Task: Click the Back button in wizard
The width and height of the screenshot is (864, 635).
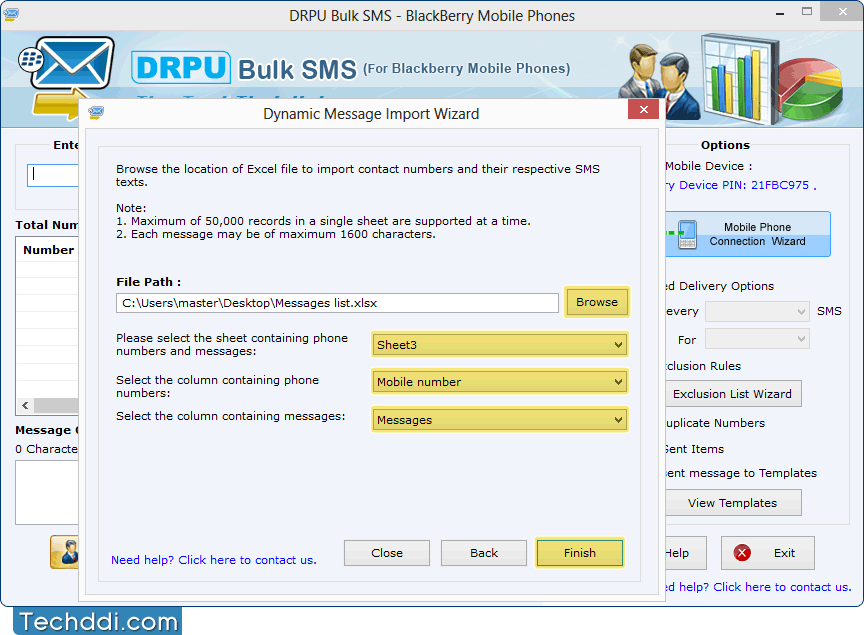Action: pyautogui.click(x=484, y=553)
